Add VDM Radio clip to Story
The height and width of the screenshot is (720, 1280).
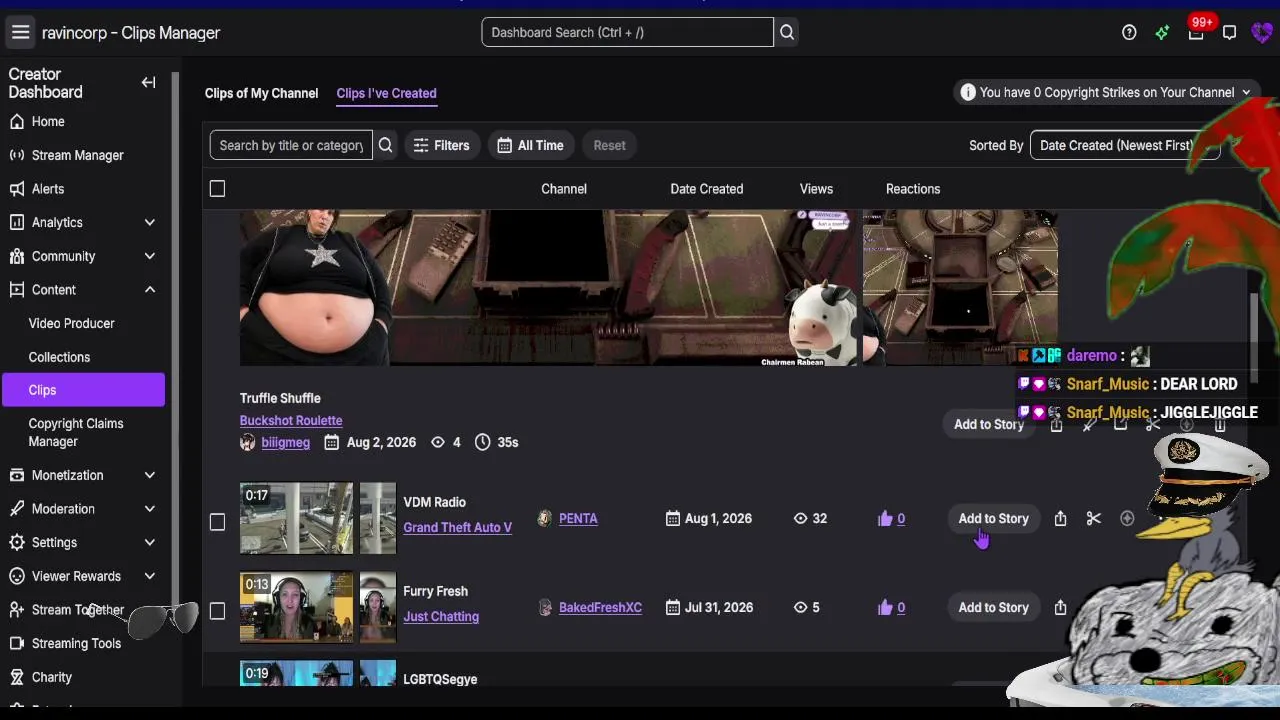(993, 518)
